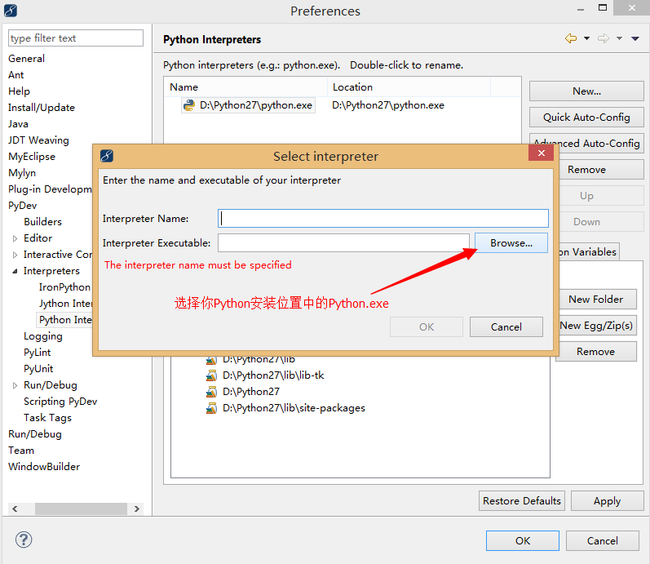
Task: Select the icon next to D:\Python27 library path
Action: pos(211,392)
